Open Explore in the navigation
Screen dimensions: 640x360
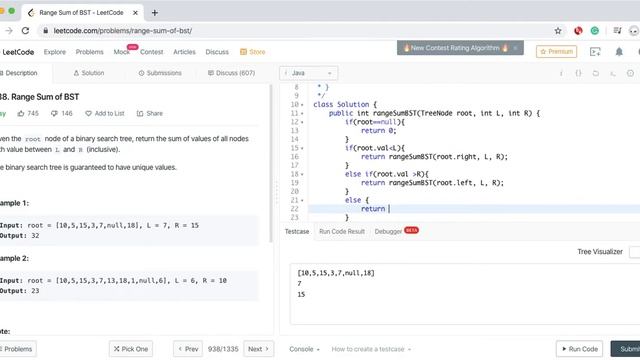click(x=55, y=52)
